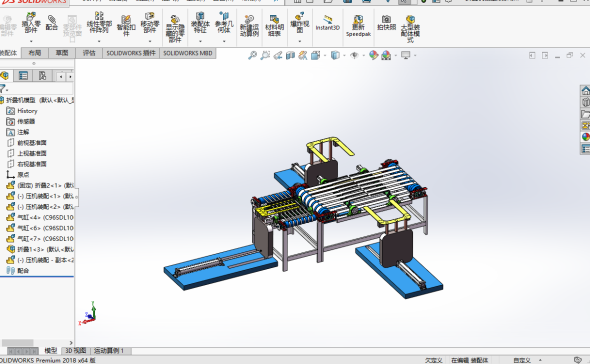The height and width of the screenshot is (364, 590).
Task: Open the ConfigurationManager tab icon
Action: (x=43, y=76)
